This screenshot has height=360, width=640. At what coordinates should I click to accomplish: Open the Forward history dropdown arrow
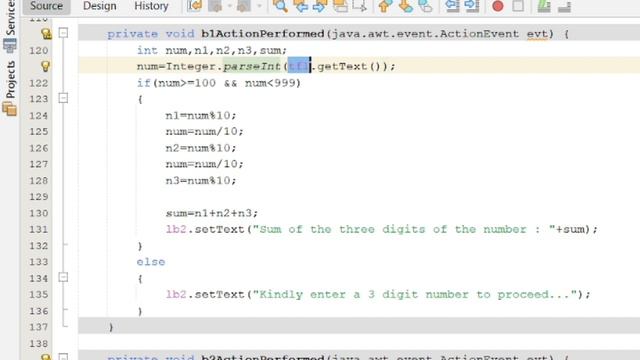pos(259,6)
